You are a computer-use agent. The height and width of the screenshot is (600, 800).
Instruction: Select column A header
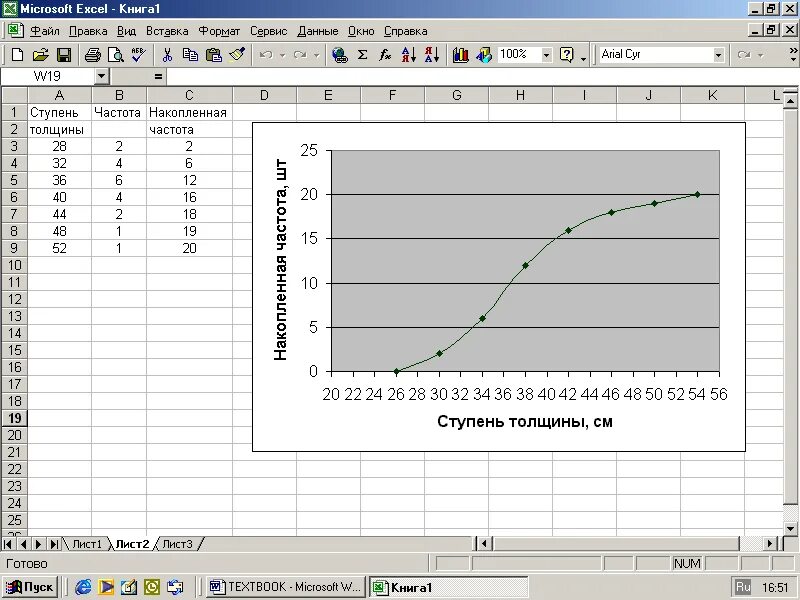[x=59, y=95]
